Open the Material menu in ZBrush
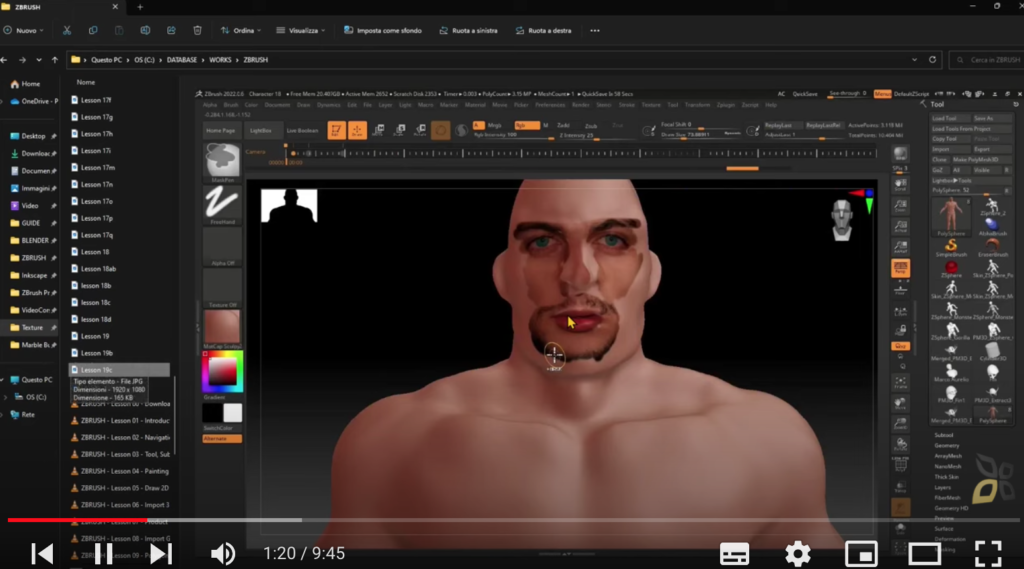 [x=475, y=105]
